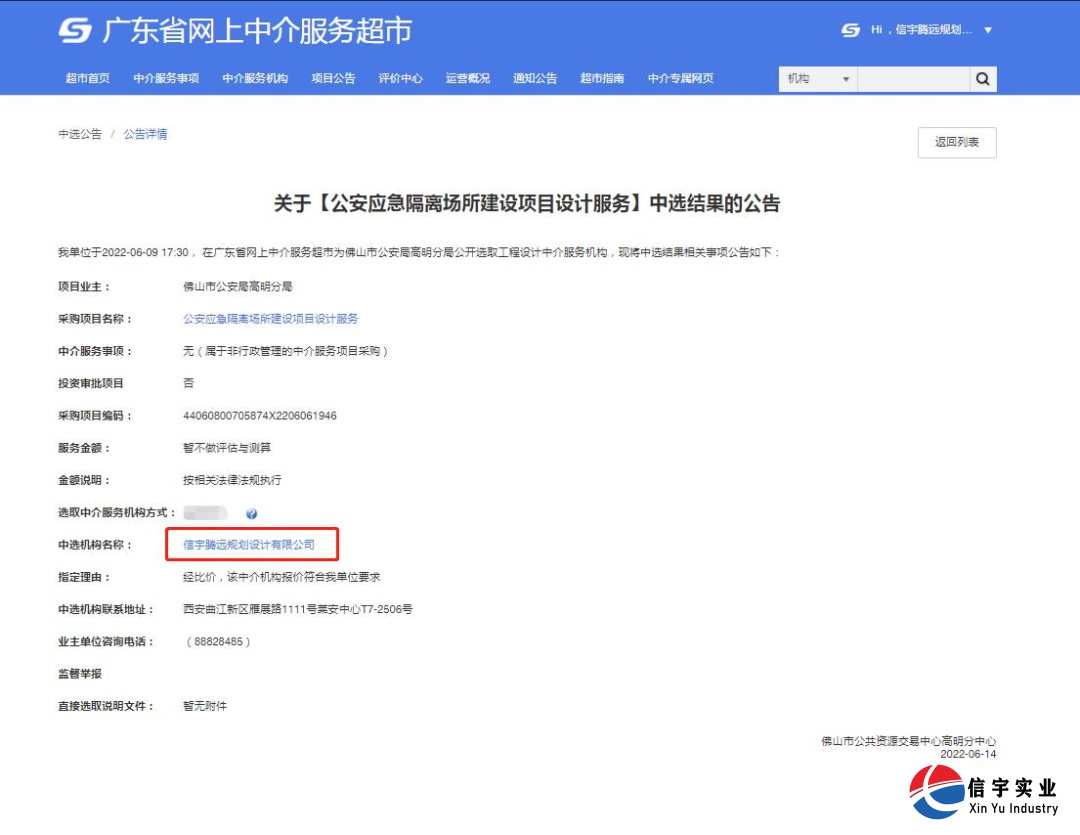Expand the 信宇腾远规划 account dropdown
The width and height of the screenshot is (1080, 835).
[935, 29]
